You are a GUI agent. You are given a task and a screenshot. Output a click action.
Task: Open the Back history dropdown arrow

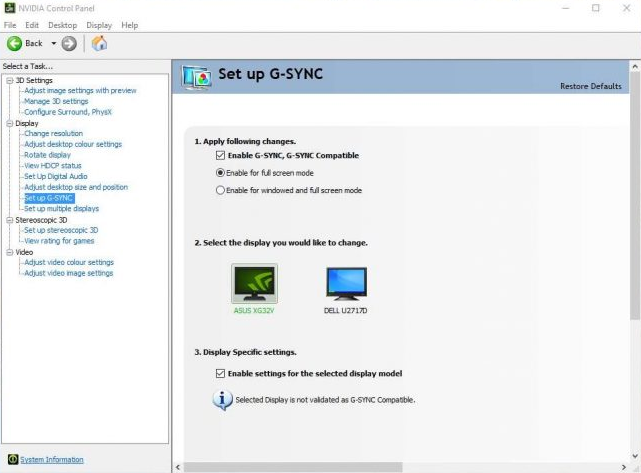[x=54, y=43]
